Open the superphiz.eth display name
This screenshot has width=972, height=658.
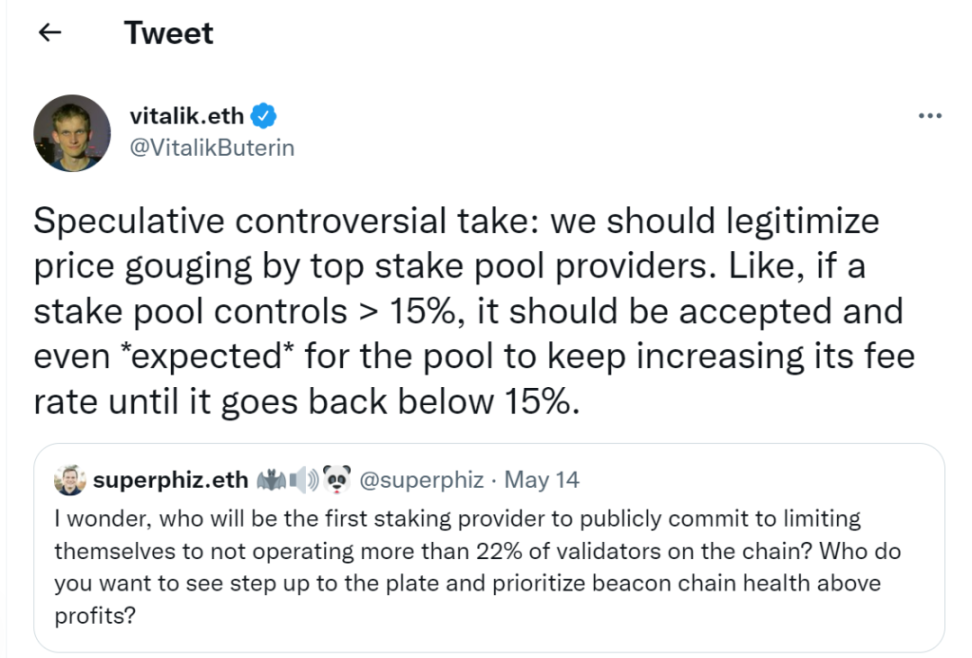coord(170,480)
